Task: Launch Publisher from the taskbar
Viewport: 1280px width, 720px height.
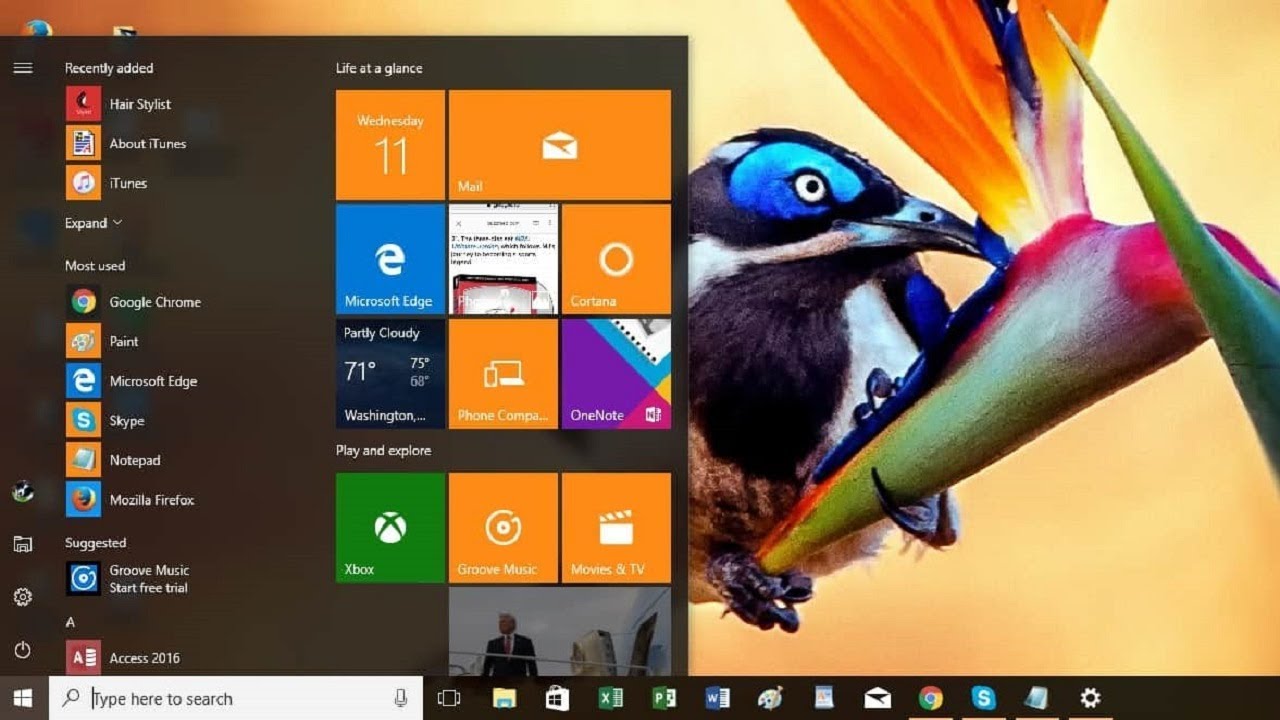Action: point(663,698)
